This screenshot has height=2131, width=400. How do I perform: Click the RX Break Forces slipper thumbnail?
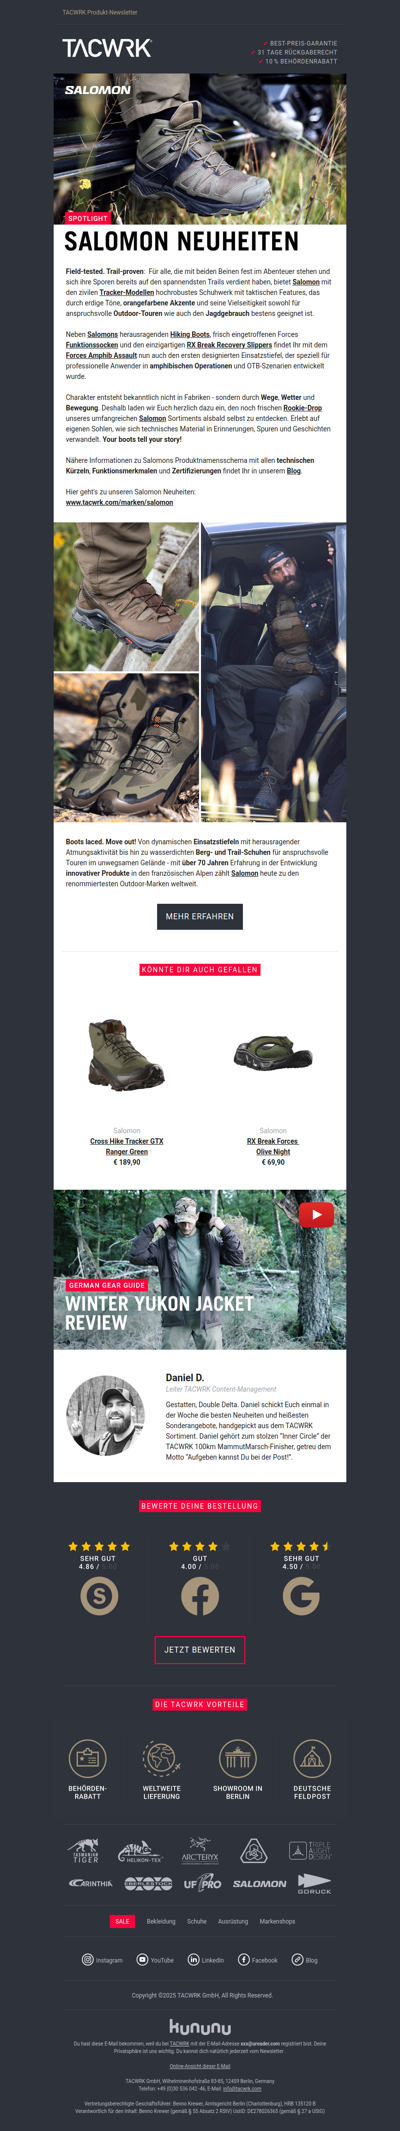point(273,1053)
